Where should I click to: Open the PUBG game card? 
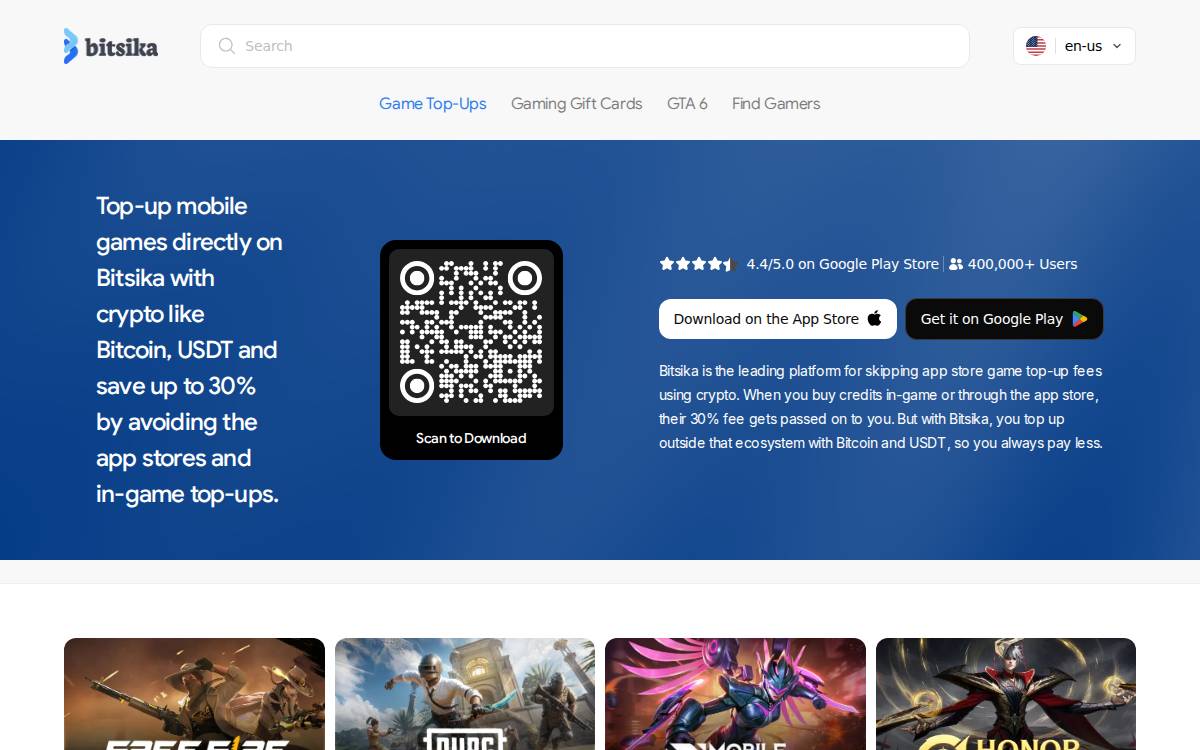[465, 694]
